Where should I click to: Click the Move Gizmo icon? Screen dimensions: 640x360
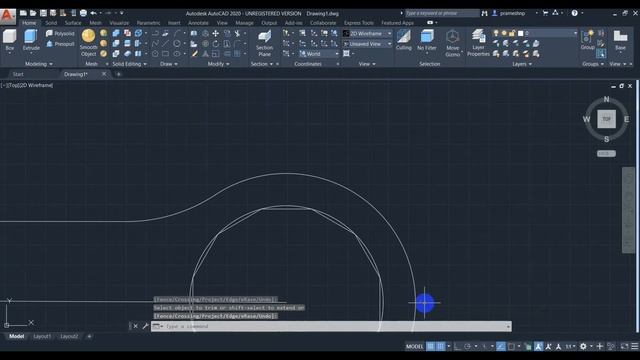[452, 43]
